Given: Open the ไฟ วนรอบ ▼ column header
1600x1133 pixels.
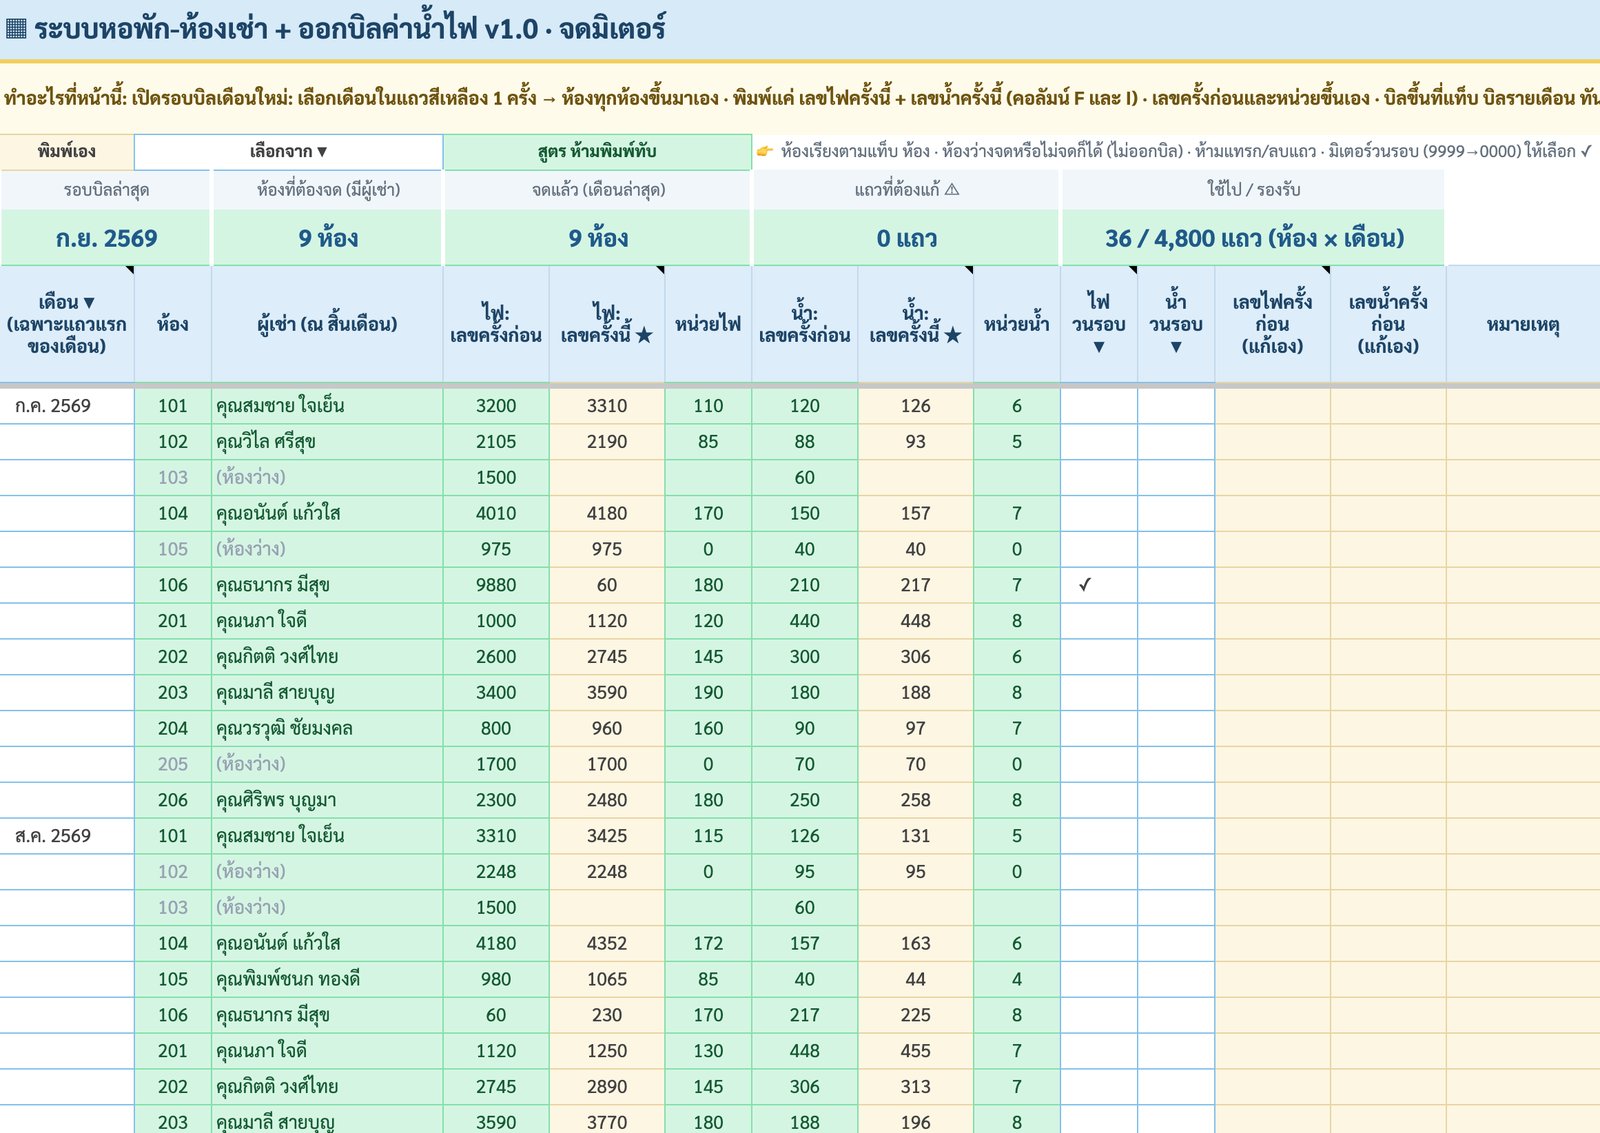Looking at the screenshot, I should point(1099,324).
